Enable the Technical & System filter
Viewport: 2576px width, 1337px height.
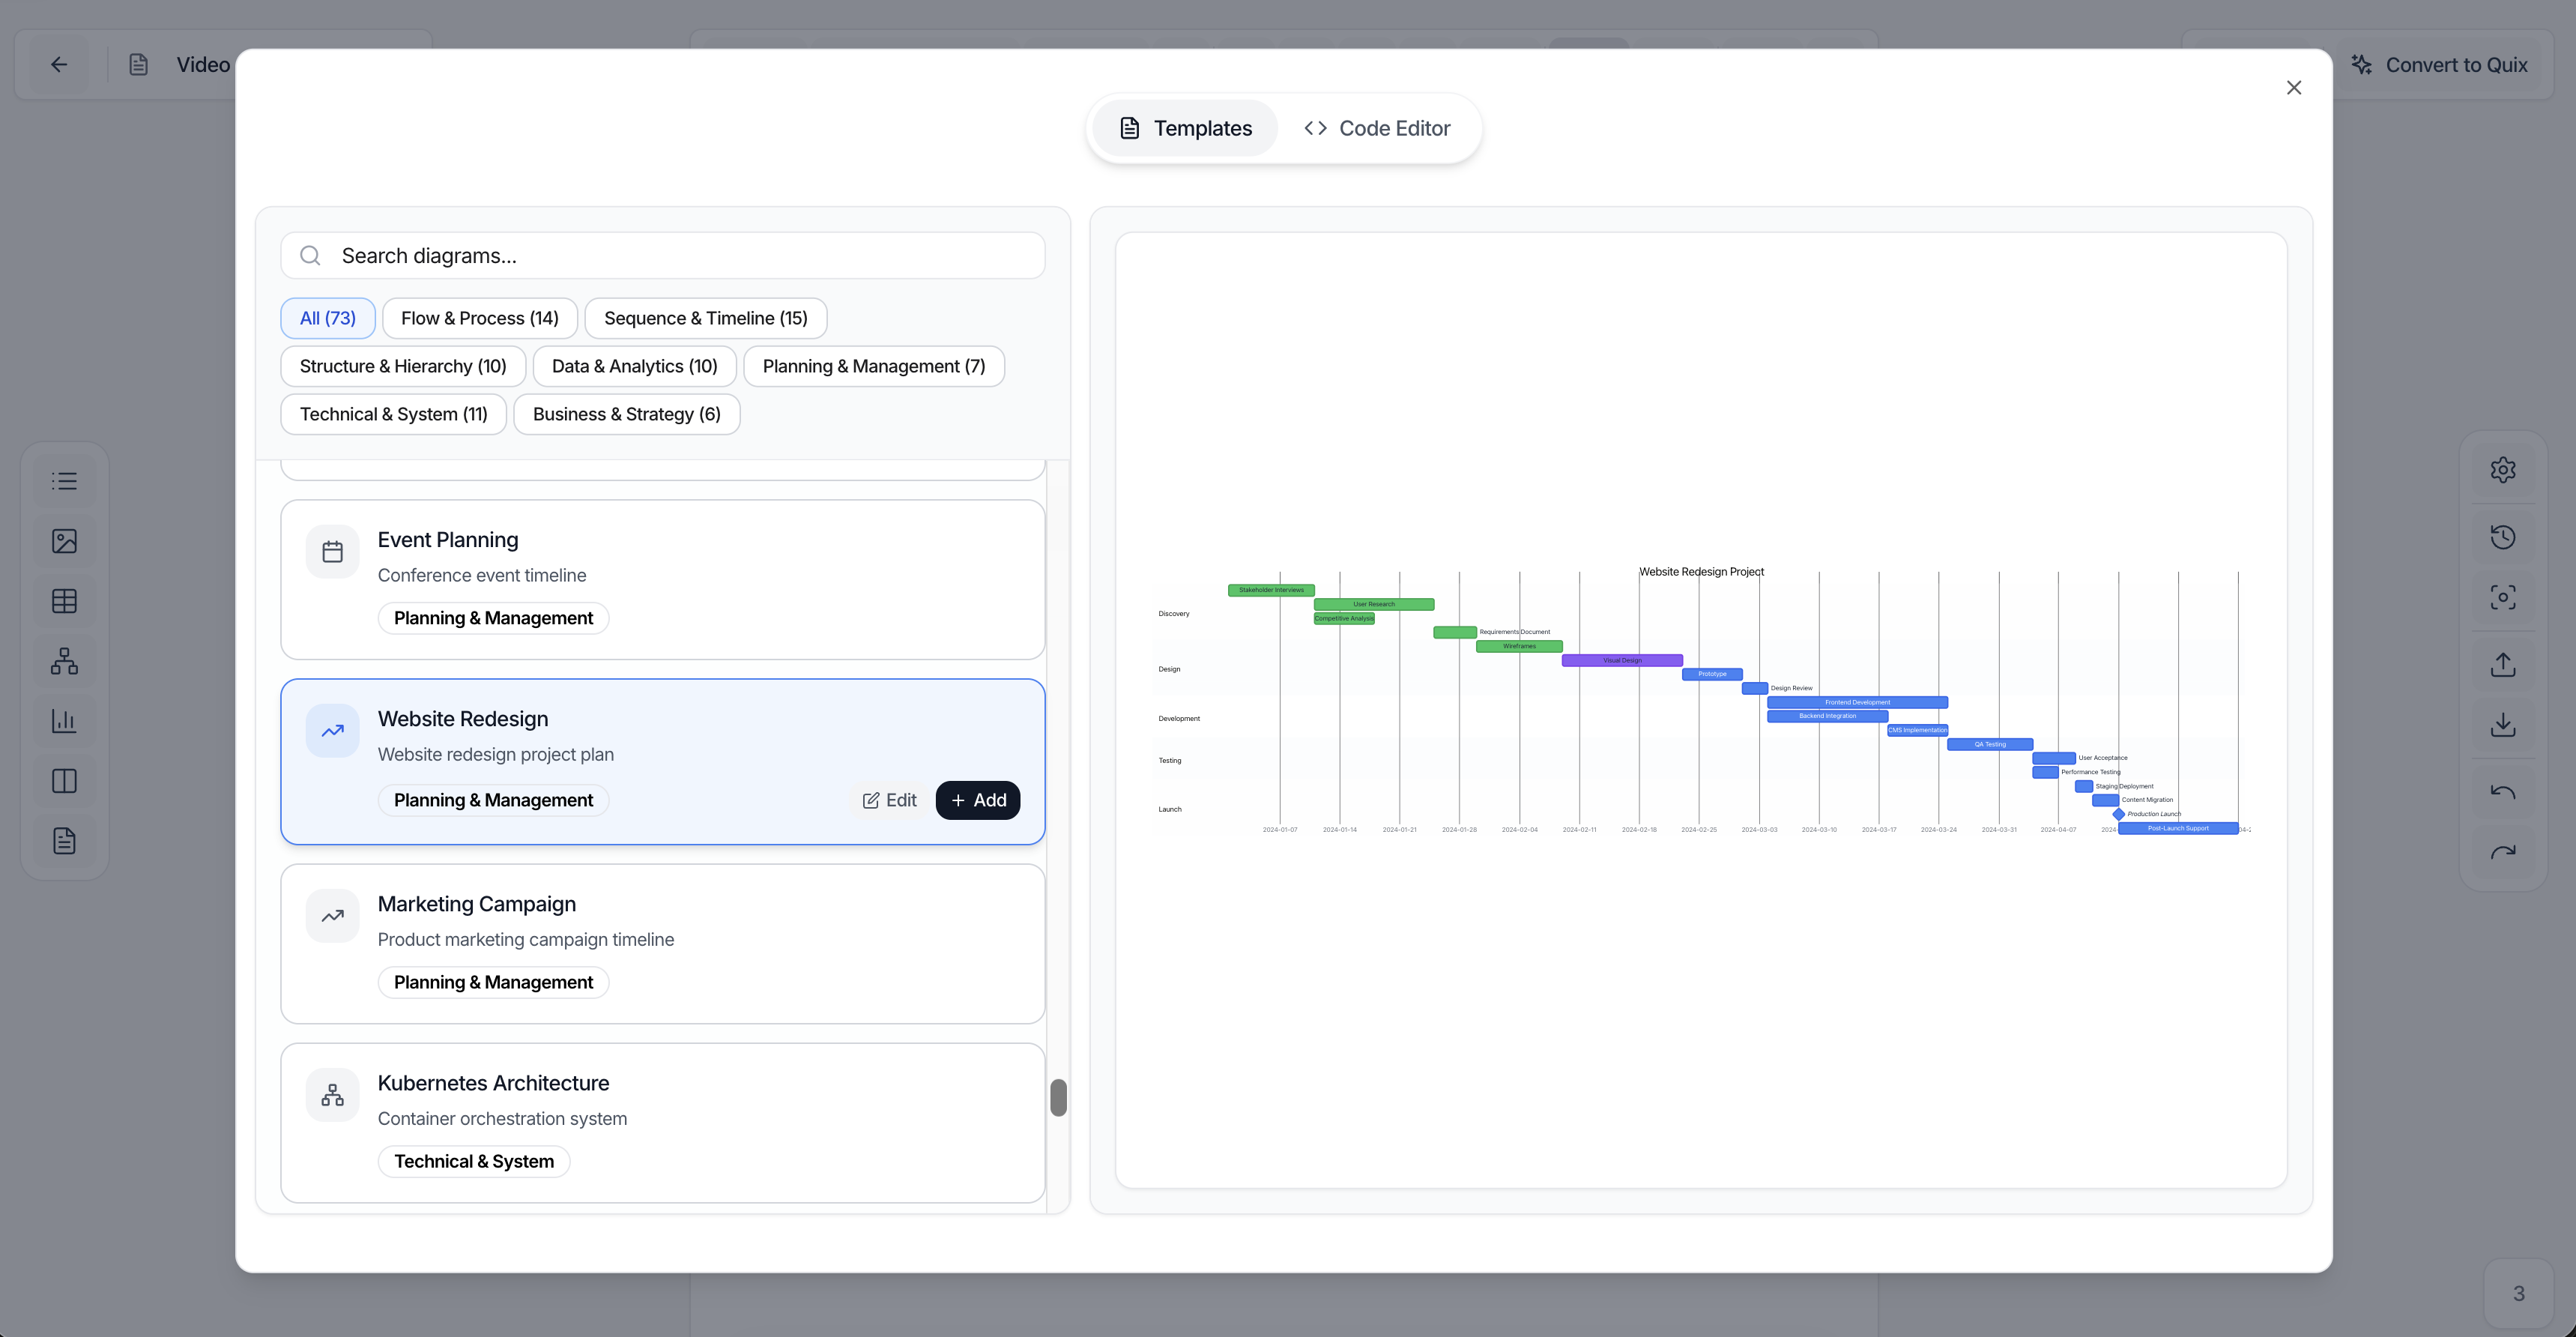(392, 413)
